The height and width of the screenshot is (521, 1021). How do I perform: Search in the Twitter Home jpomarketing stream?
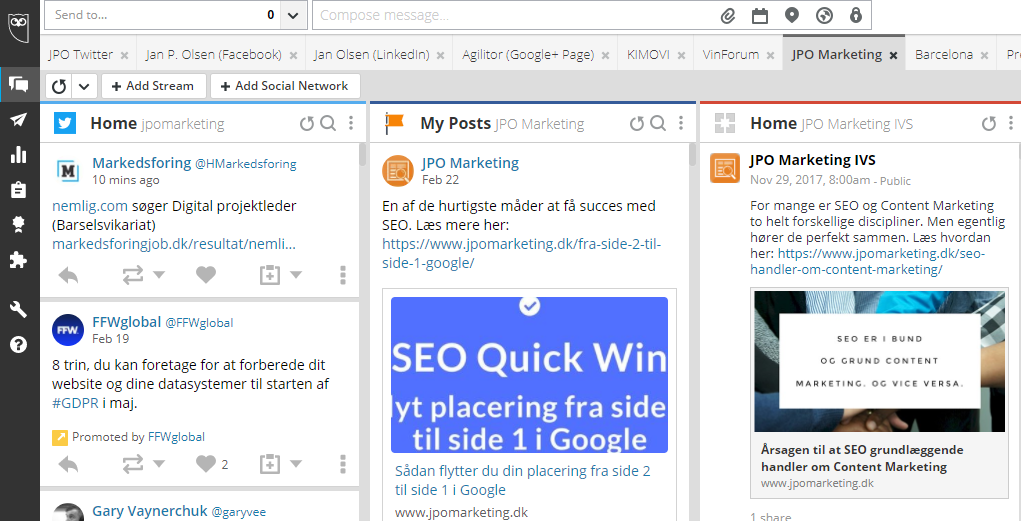pos(328,123)
